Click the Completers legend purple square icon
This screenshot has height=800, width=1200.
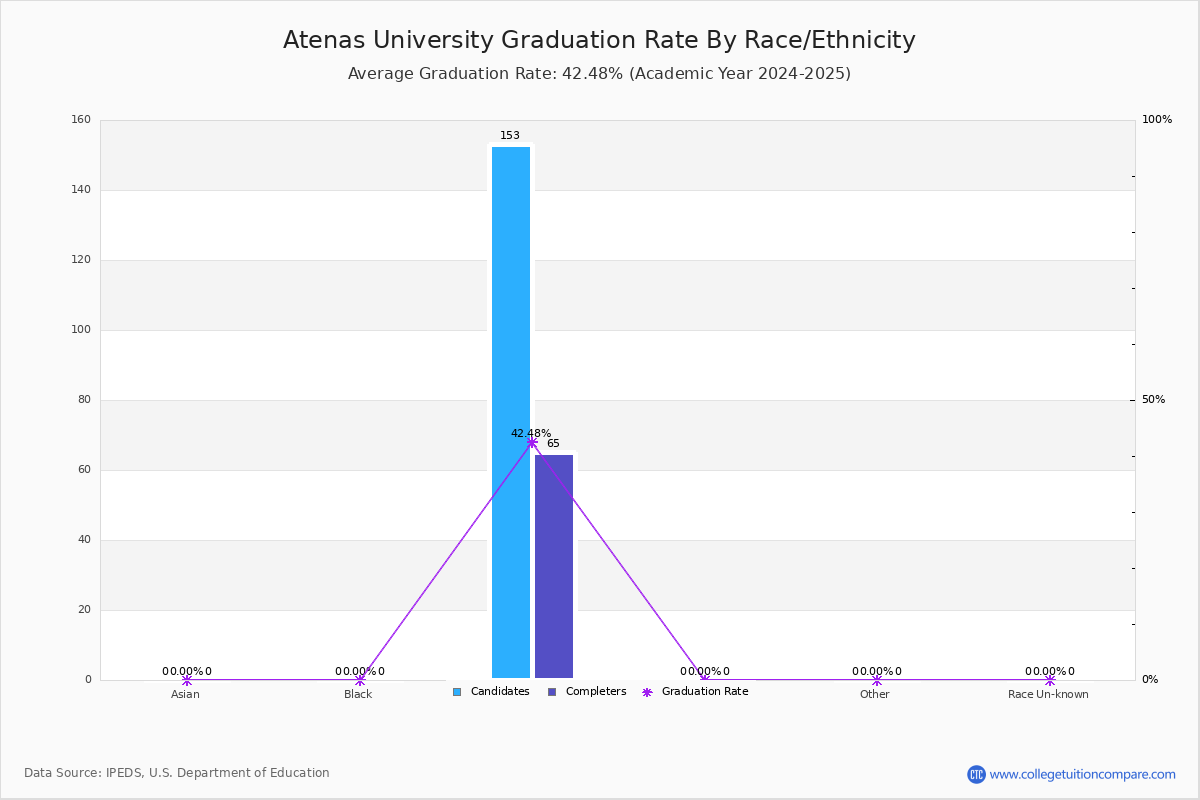click(x=552, y=692)
